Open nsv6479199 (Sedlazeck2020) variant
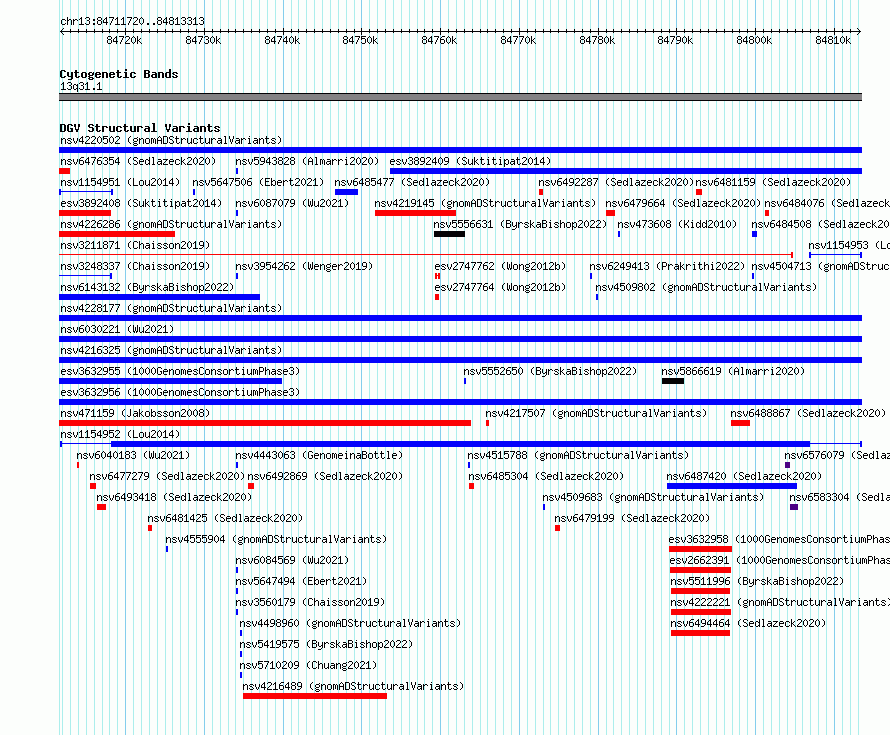This screenshot has height=735, width=890. tap(632, 518)
